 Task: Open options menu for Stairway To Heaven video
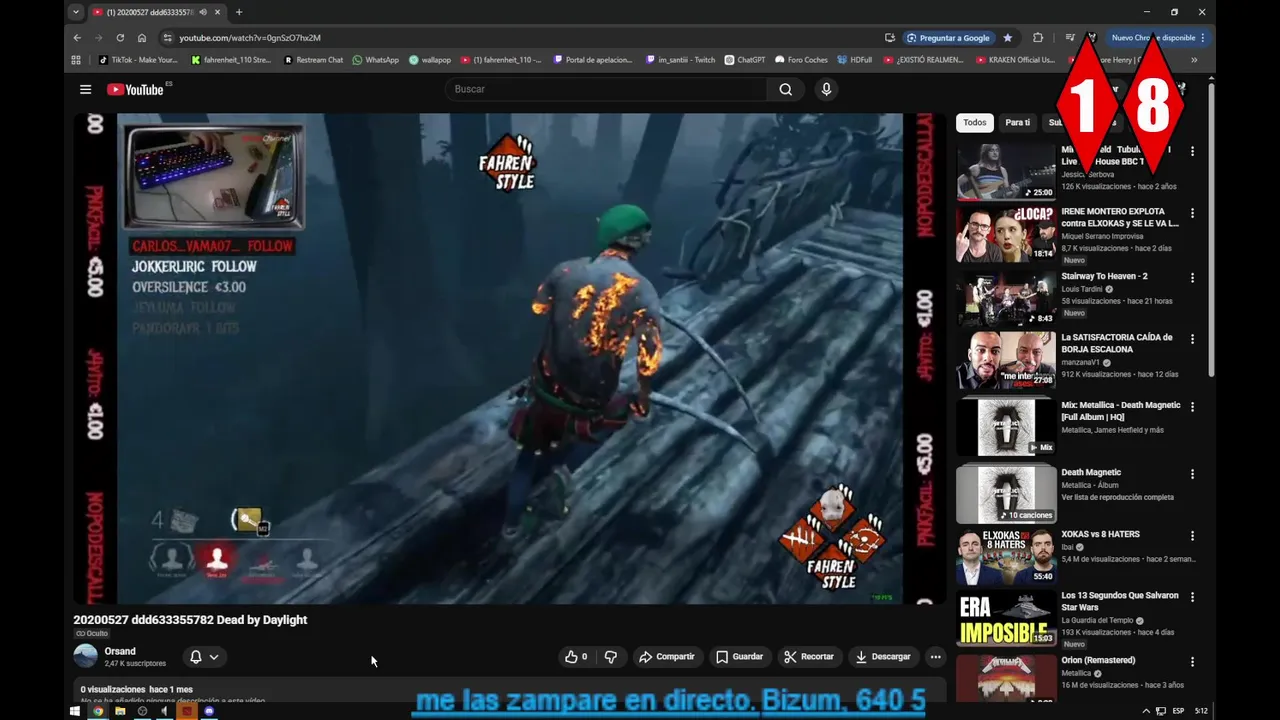(x=1192, y=277)
